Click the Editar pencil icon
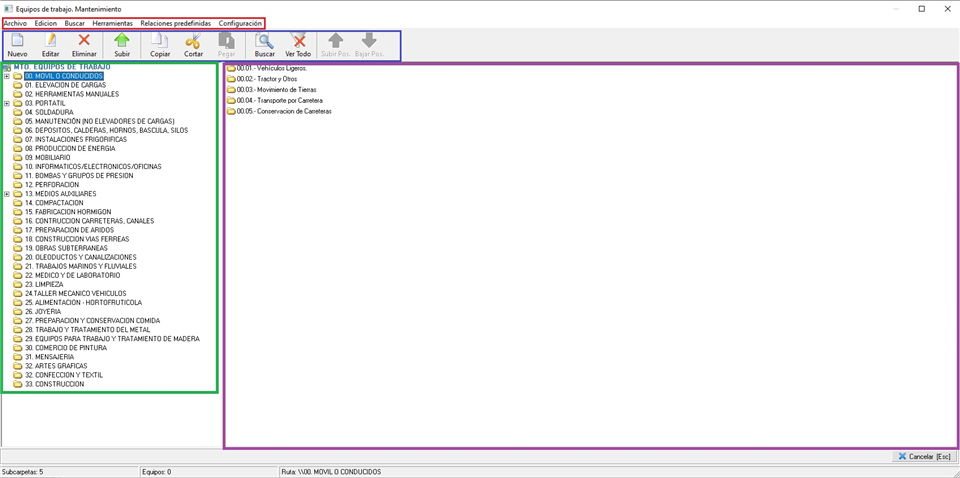960x478 pixels. coord(50,42)
